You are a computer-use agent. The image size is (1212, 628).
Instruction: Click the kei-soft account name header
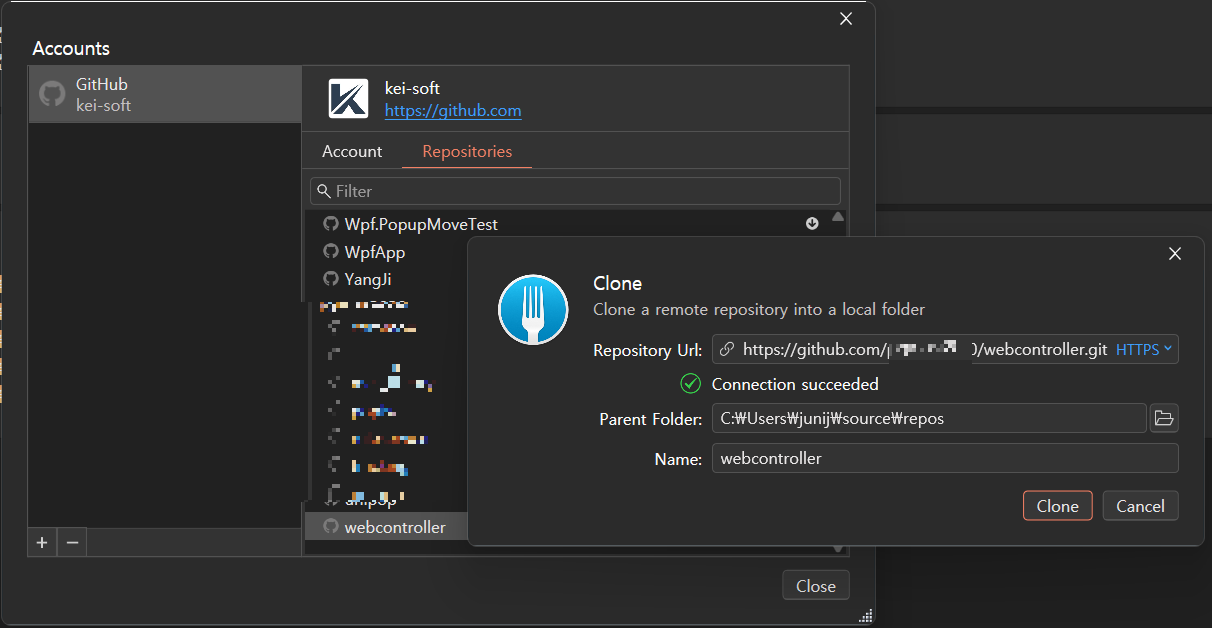[x=412, y=88]
